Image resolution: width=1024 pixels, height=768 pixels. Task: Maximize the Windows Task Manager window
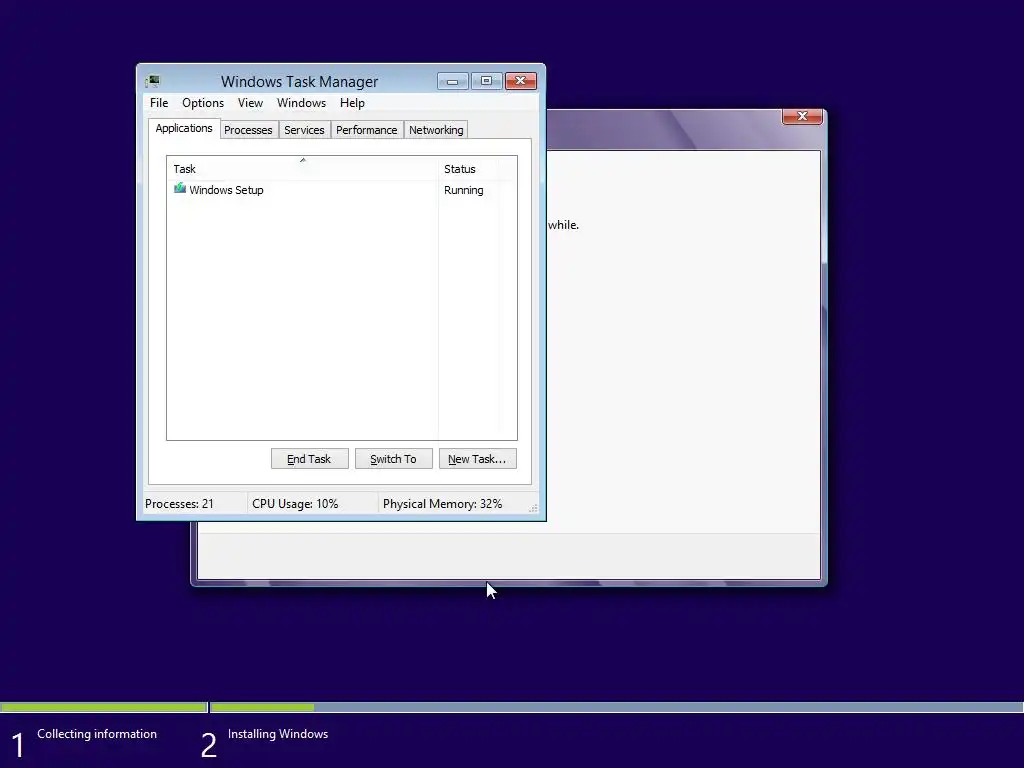[487, 81]
